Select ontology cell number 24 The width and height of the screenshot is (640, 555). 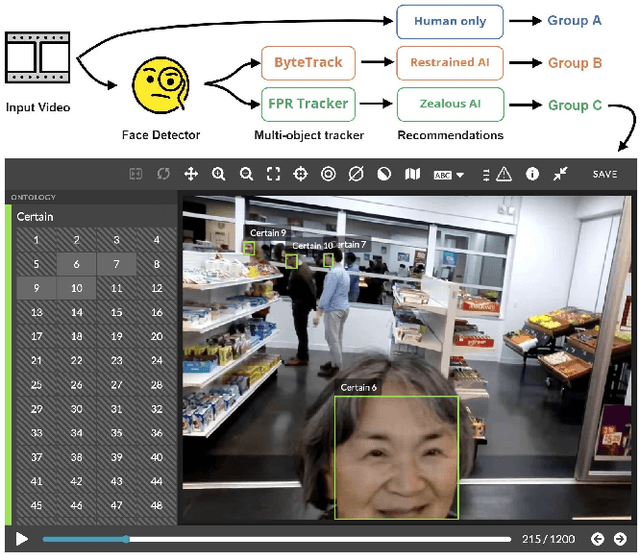tap(156, 361)
